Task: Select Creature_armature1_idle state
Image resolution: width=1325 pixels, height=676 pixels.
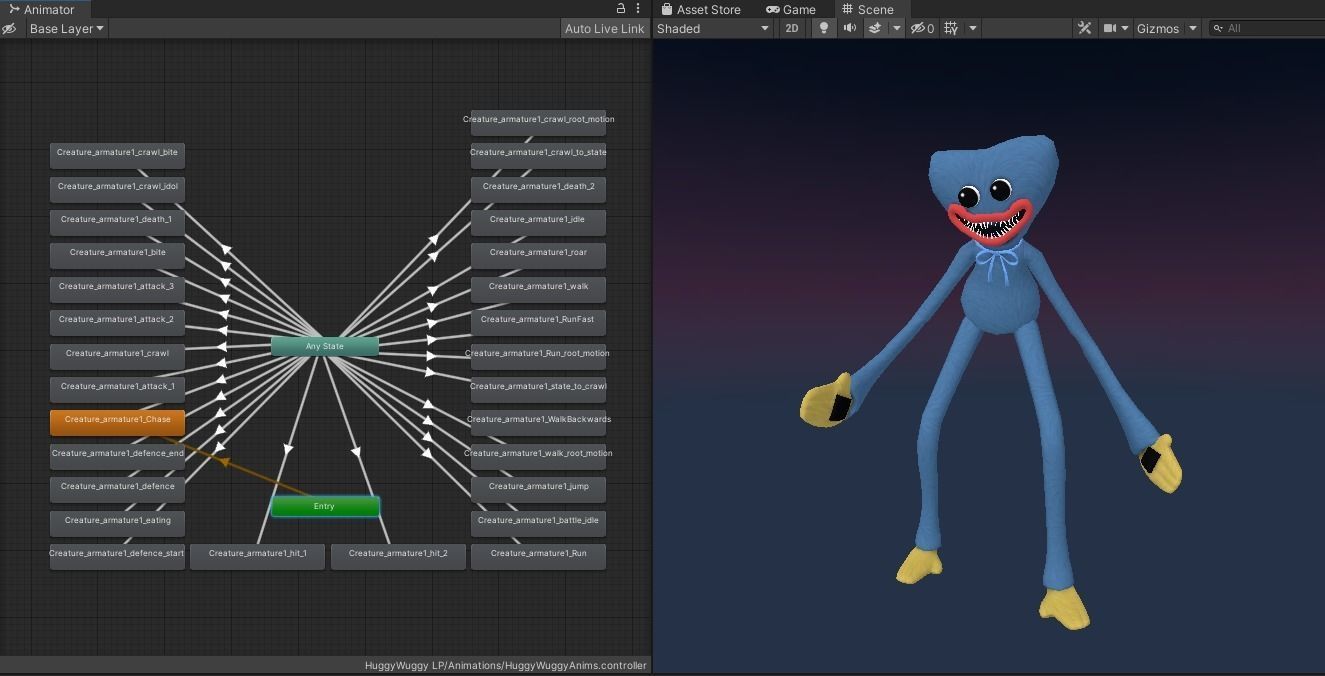Action: (538, 221)
